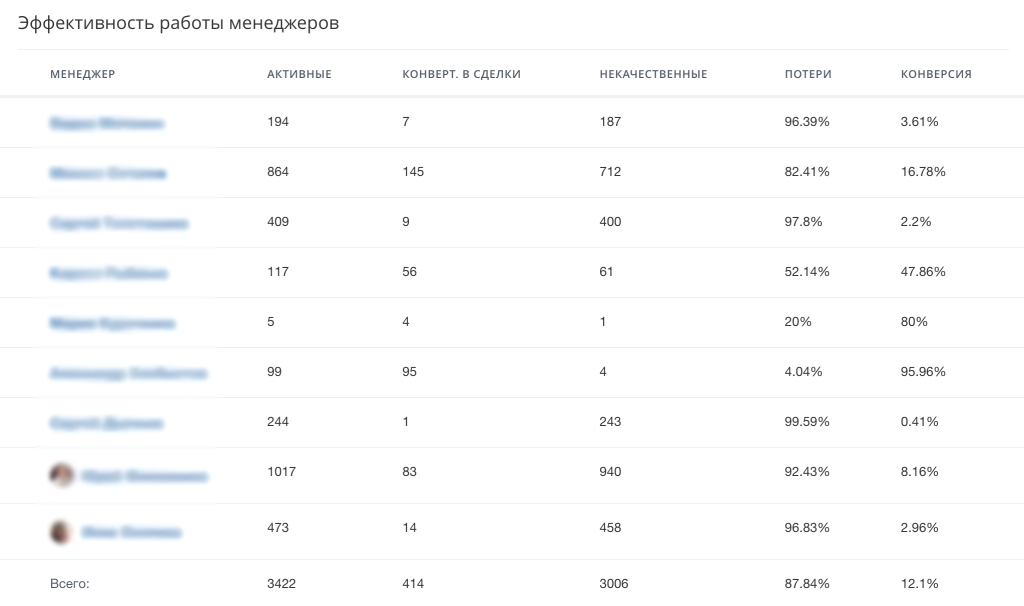Screen dimensions: 1024x606
Task: Open the profile avatar of manager with 1017 leads
Action: click(x=60, y=475)
